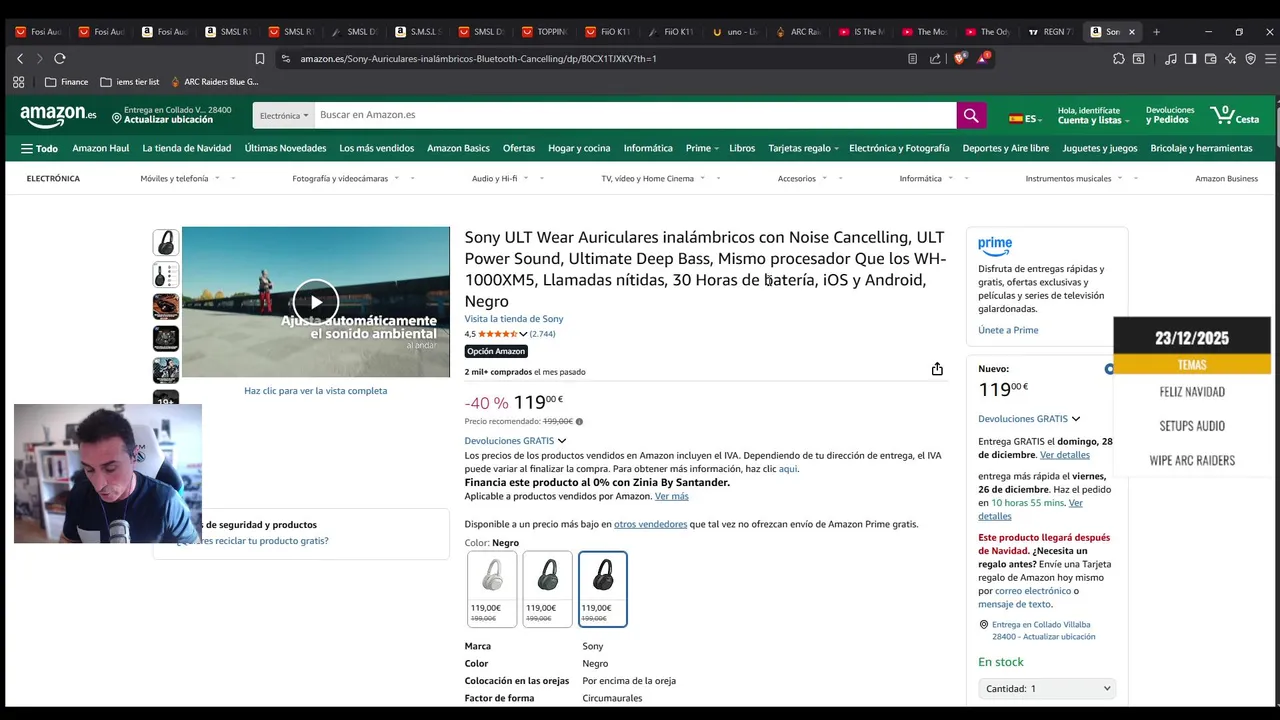The image size is (1280, 720).
Task: Open Amazon Basics nav item
Action: pos(458,148)
